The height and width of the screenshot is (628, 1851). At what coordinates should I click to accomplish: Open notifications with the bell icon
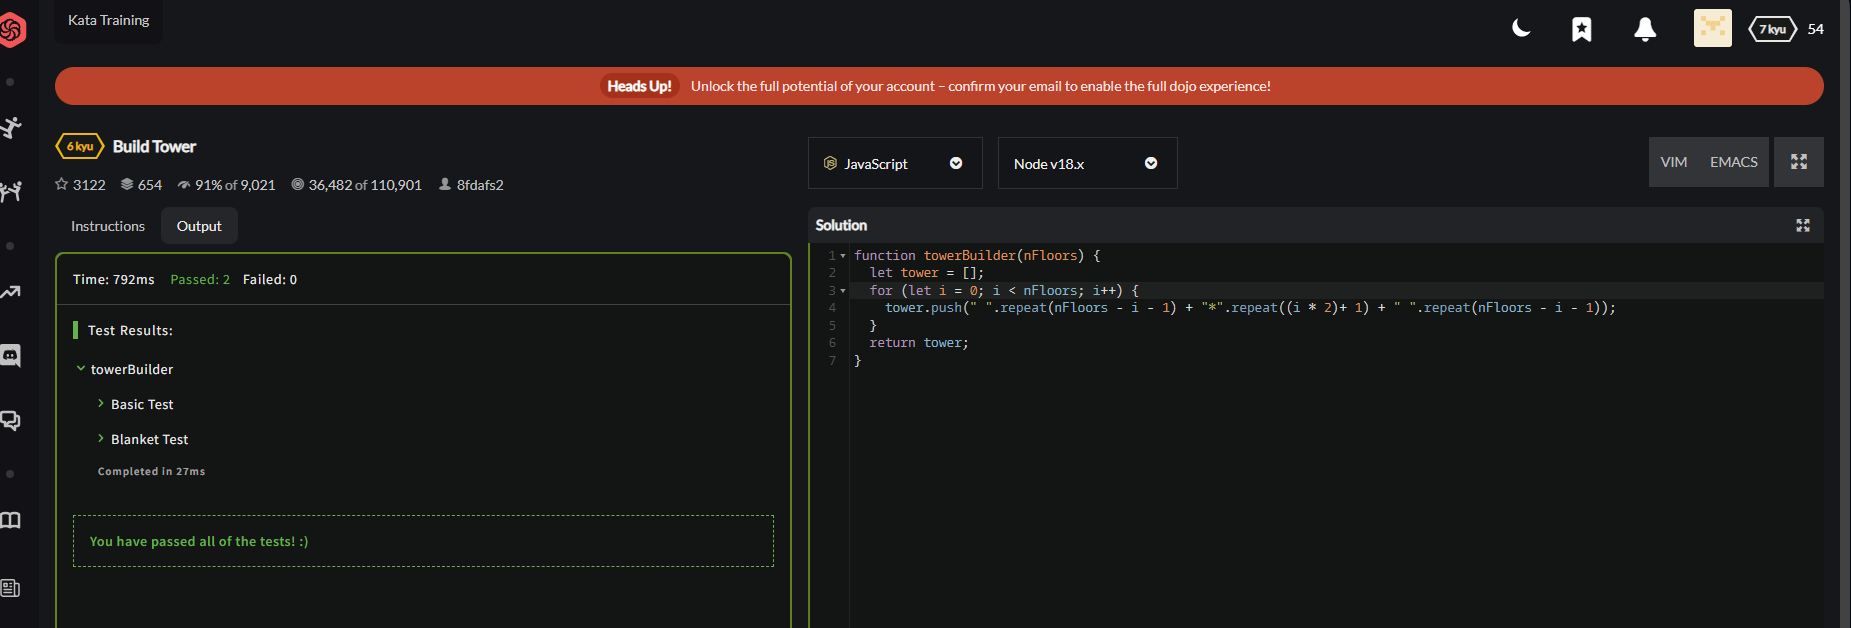click(1644, 29)
